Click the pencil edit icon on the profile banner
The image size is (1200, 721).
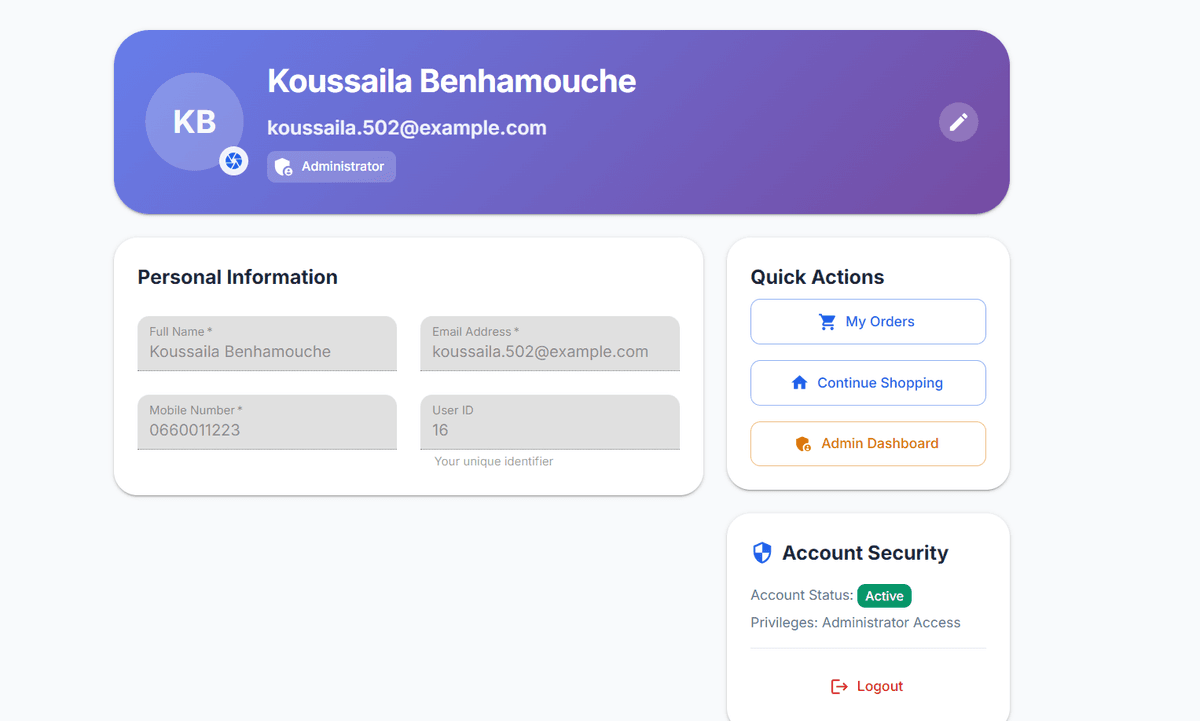(958, 121)
